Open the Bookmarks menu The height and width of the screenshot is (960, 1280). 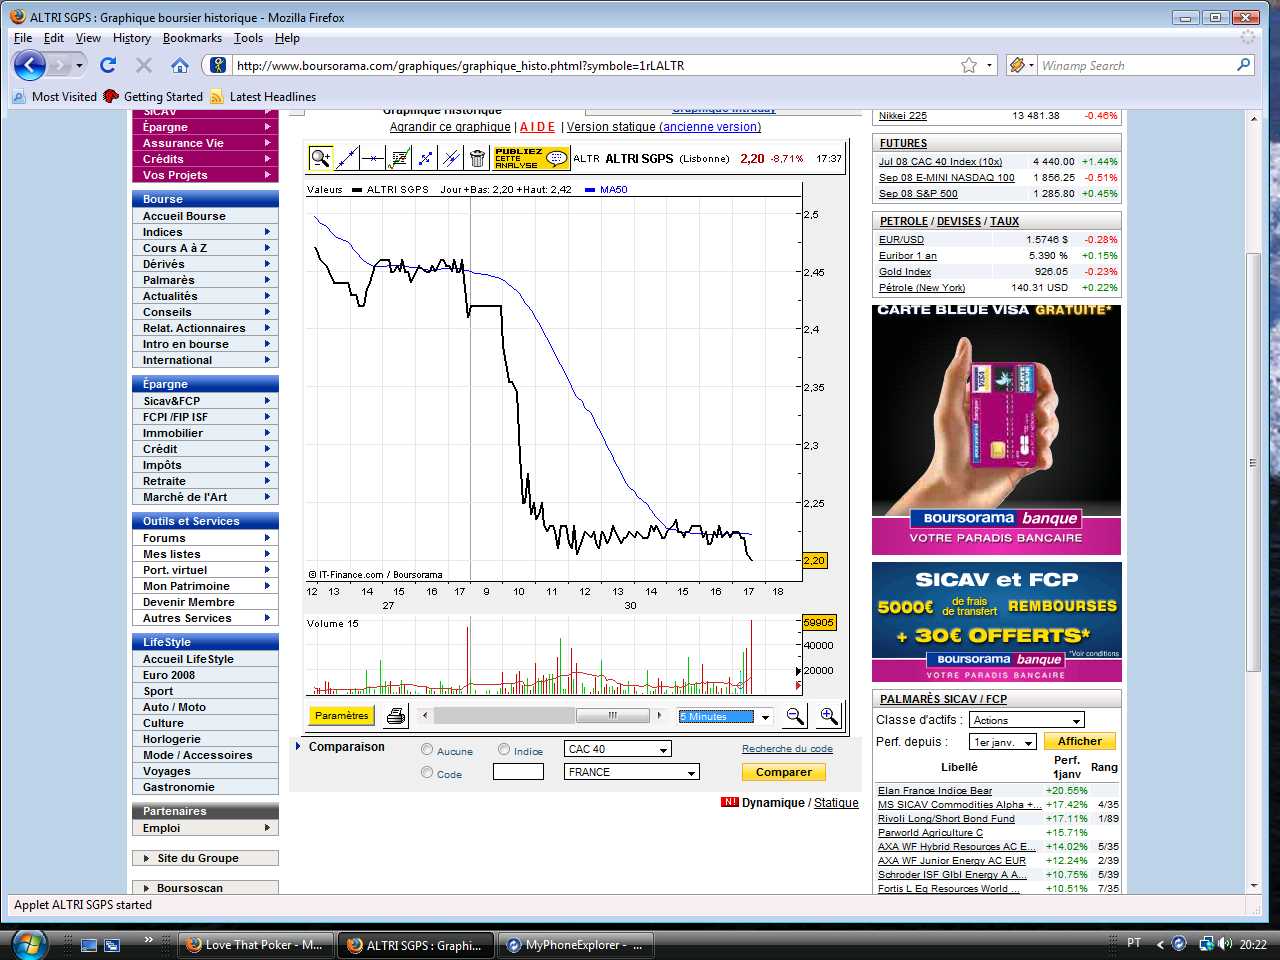pyautogui.click(x=192, y=38)
